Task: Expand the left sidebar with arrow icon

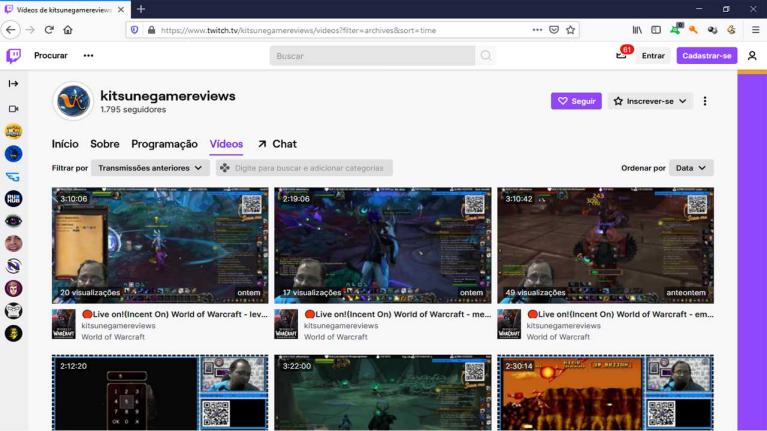Action: coord(13,83)
